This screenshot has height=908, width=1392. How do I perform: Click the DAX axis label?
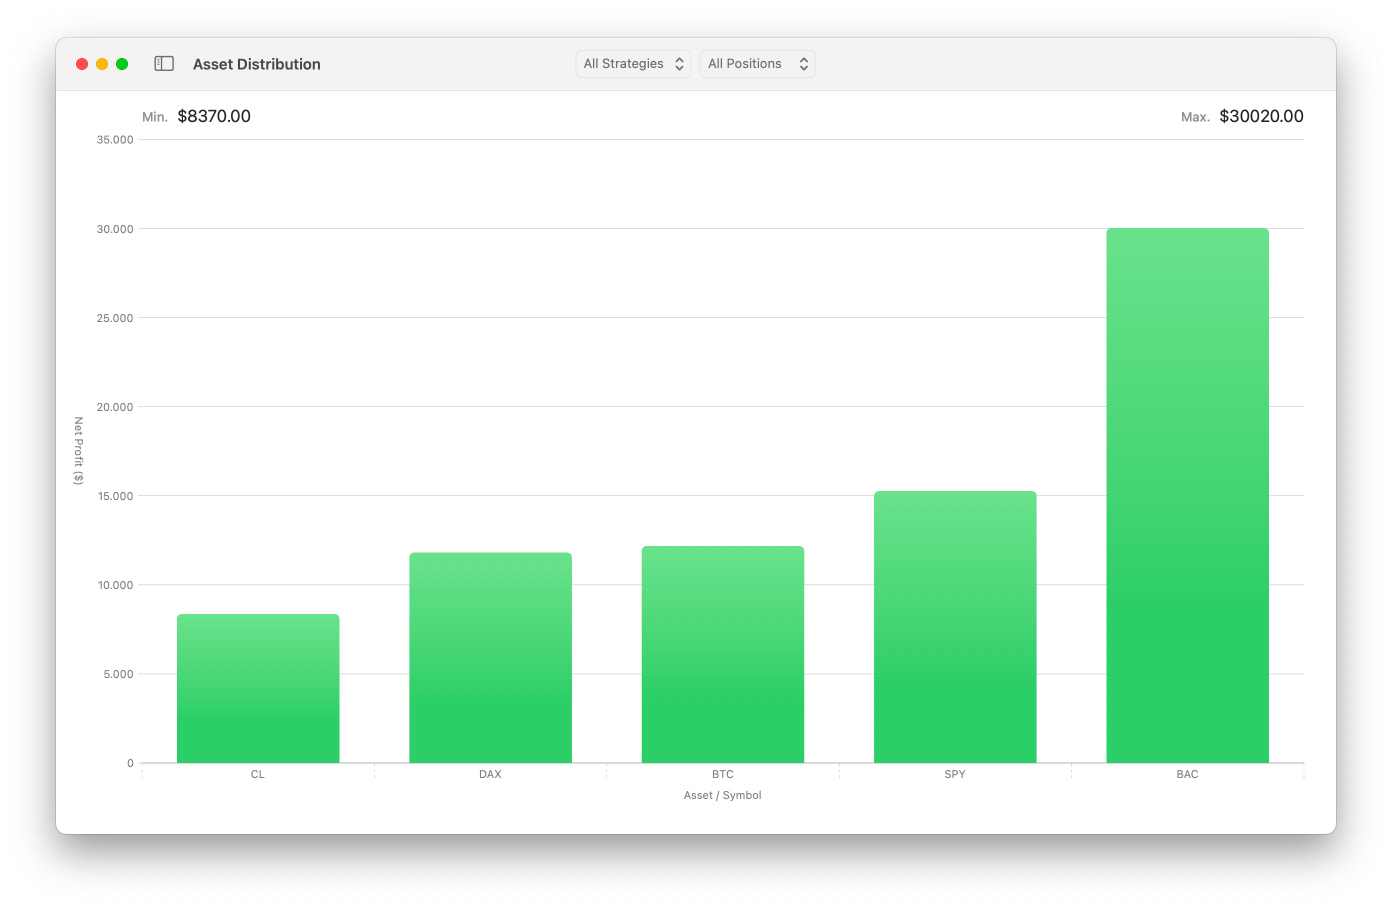(x=490, y=774)
